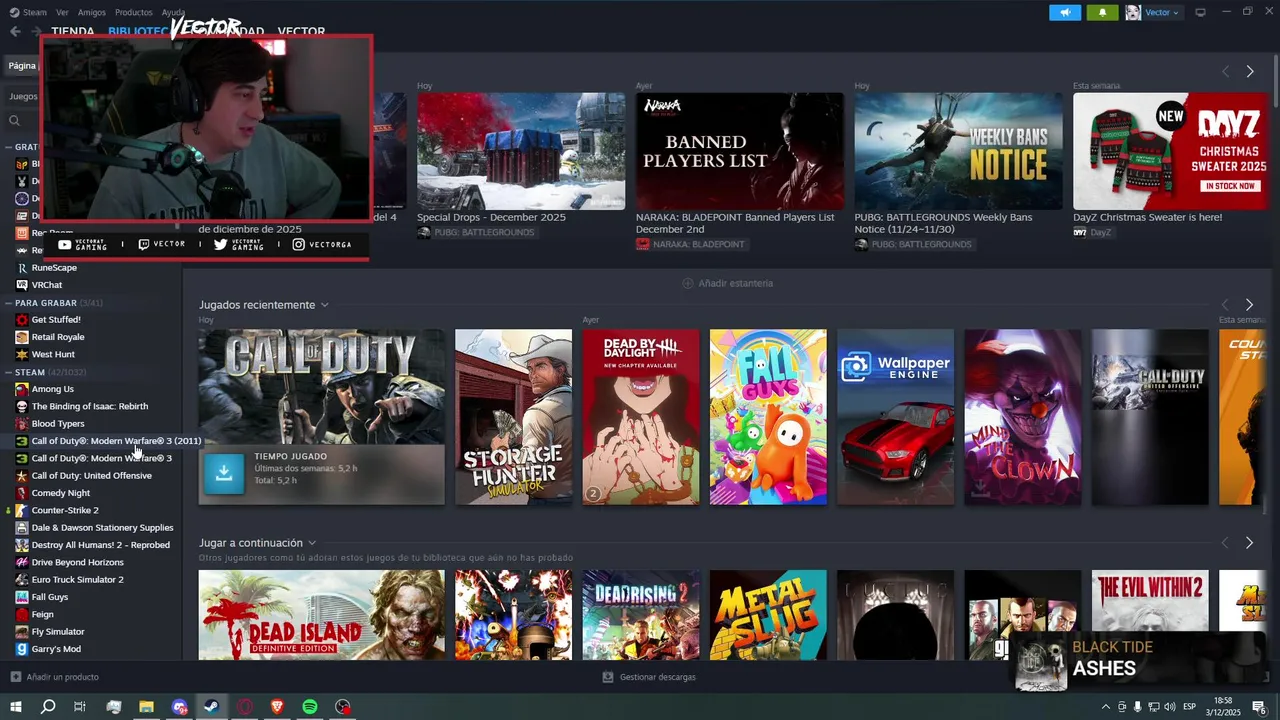Show next news items with right arrow
The width and height of the screenshot is (1280, 720).
[x=1250, y=72]
